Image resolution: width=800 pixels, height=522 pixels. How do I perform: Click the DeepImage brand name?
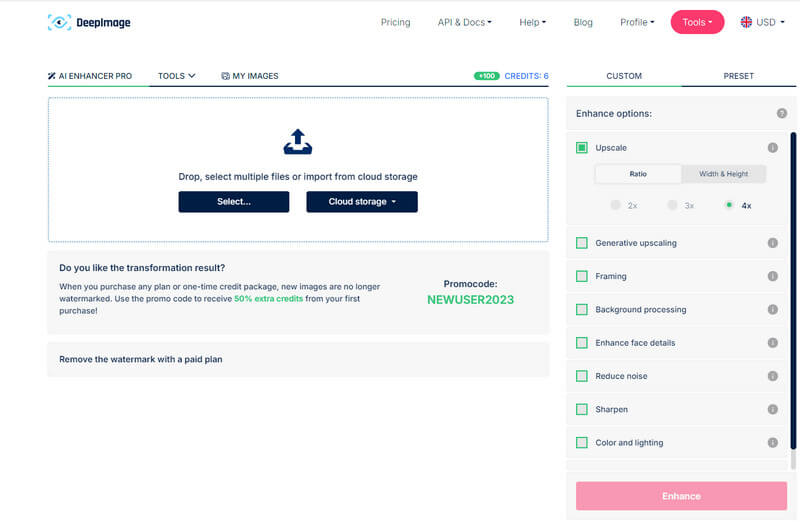coord(104,22)
